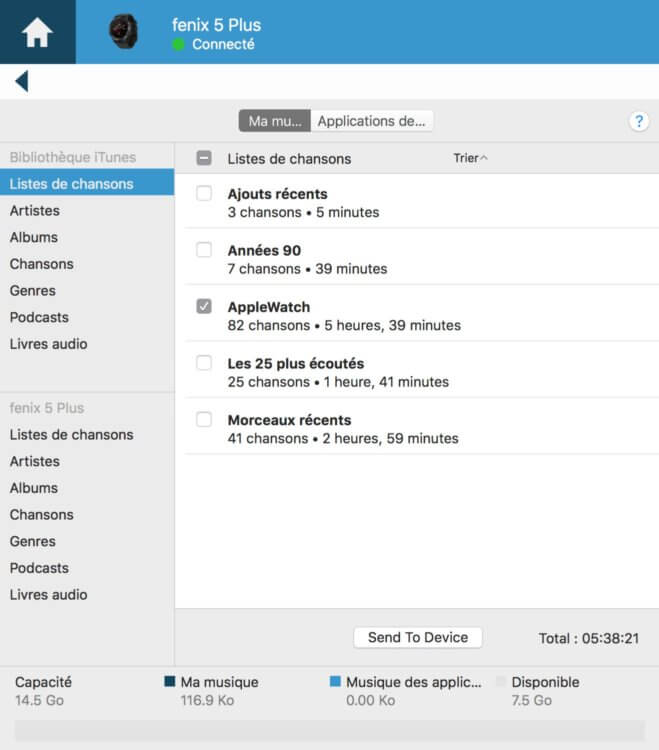Viewport: 659px width, 750px height.
Task: Switch to the Ma mu... tab
Action: click(x=275, y=121)
